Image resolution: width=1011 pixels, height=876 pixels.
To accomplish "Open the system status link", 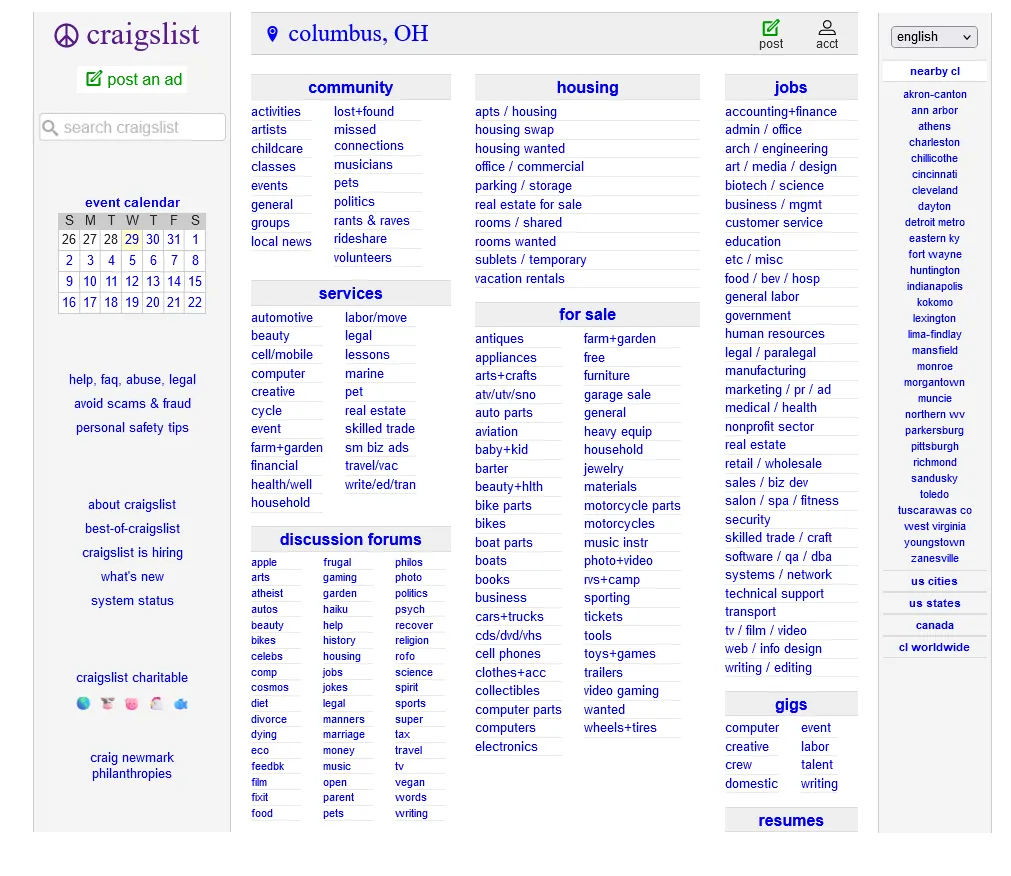I will click(x=132, y=601).
